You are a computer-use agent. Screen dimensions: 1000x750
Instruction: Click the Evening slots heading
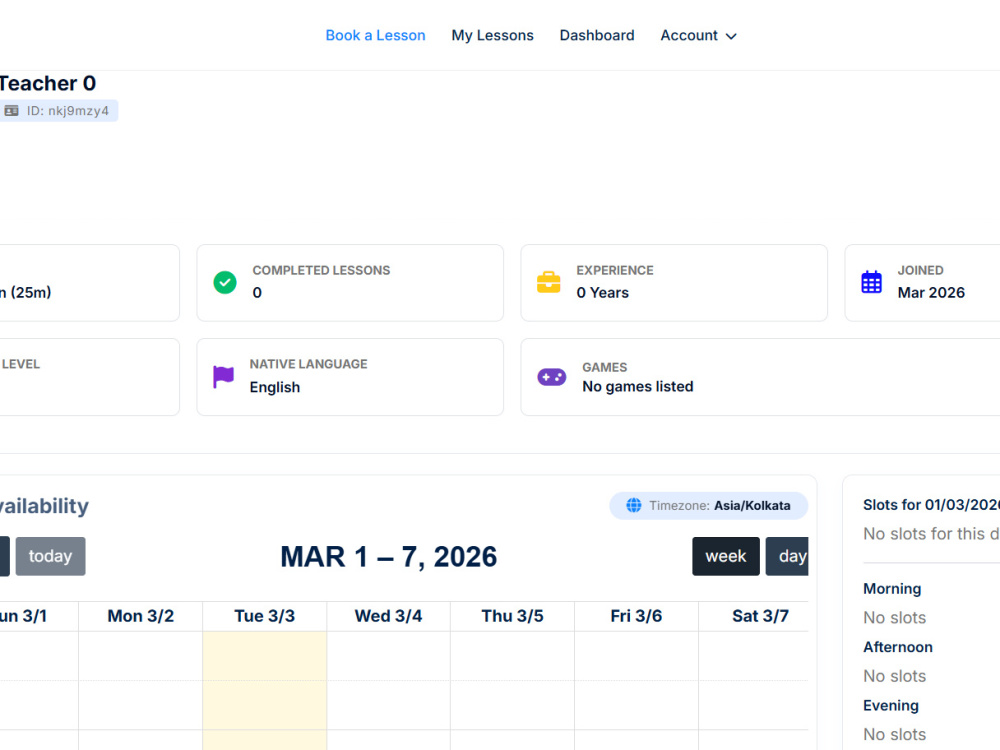point(890,705)
